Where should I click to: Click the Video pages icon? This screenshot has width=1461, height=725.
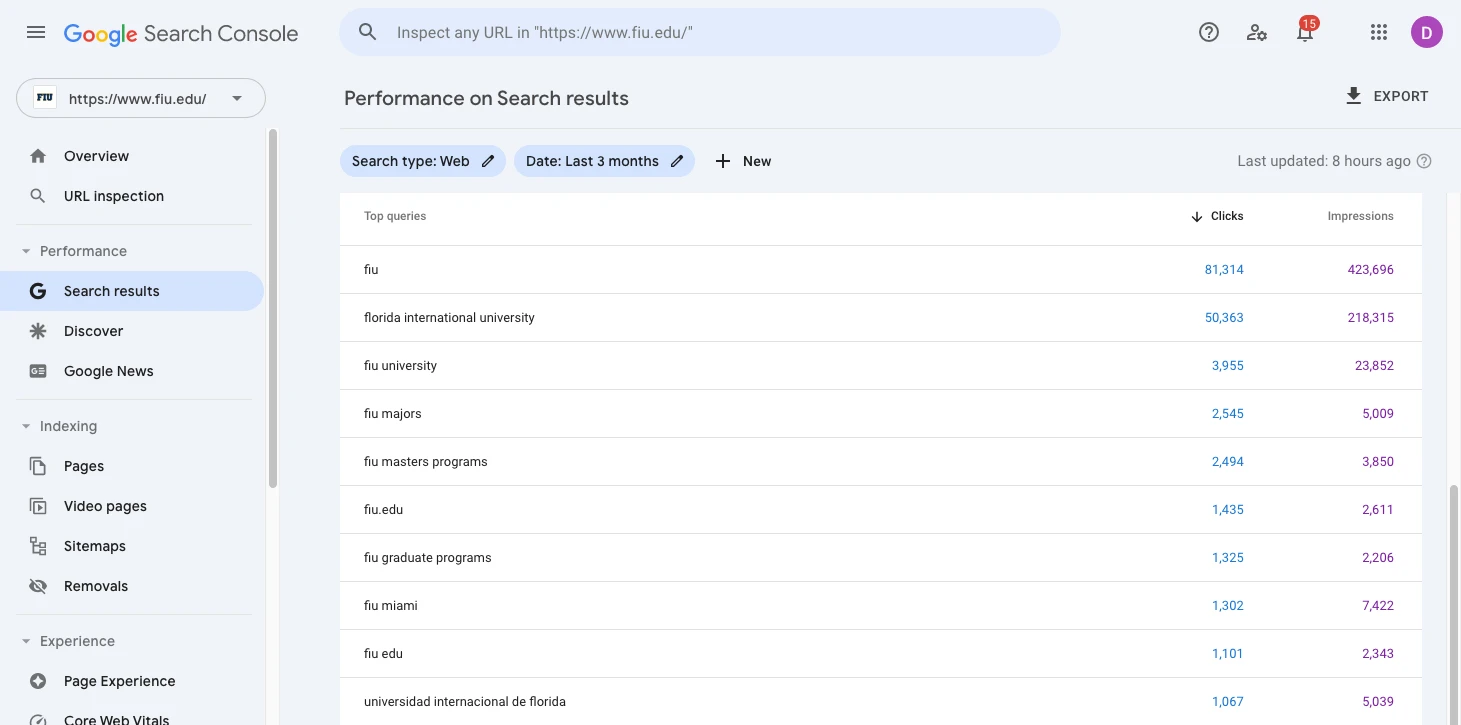click(x=38, y=506)
